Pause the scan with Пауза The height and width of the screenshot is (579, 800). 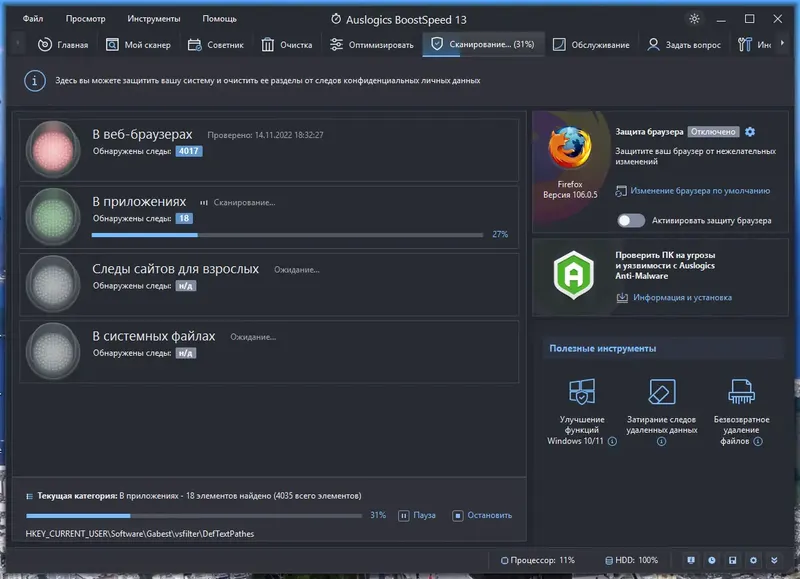tap(417, 516)
